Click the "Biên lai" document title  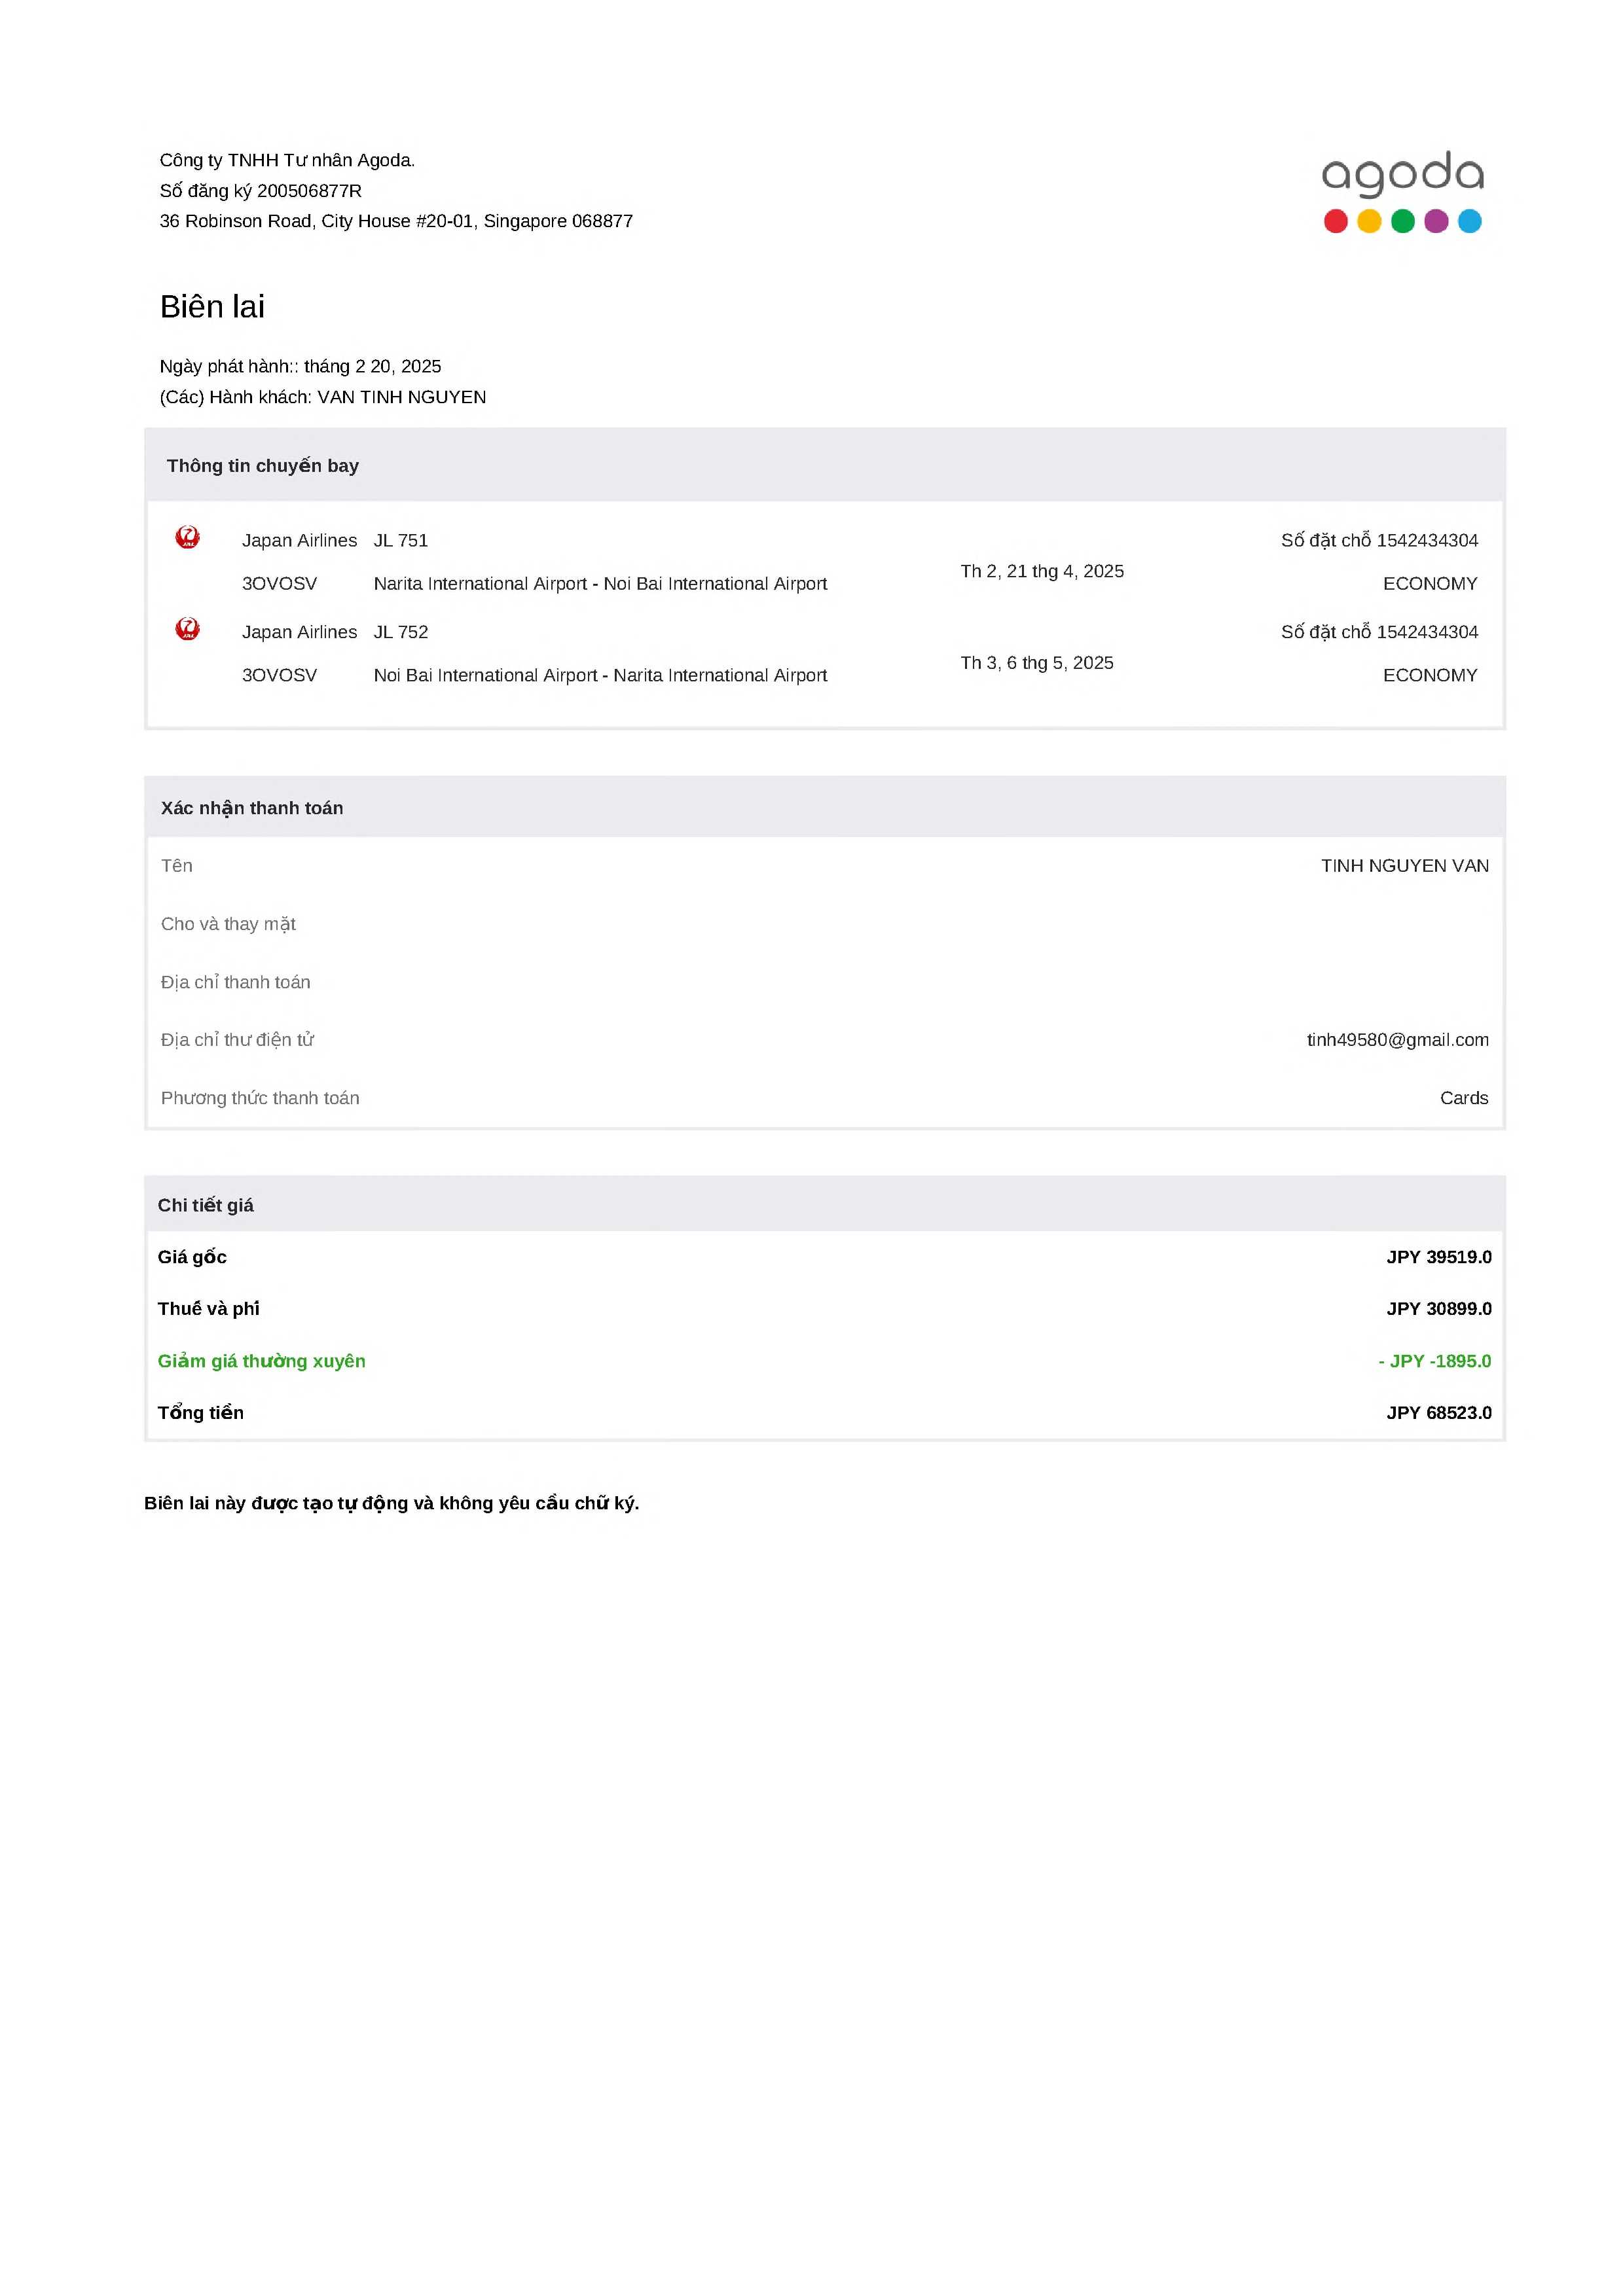[x=212, y=307]
